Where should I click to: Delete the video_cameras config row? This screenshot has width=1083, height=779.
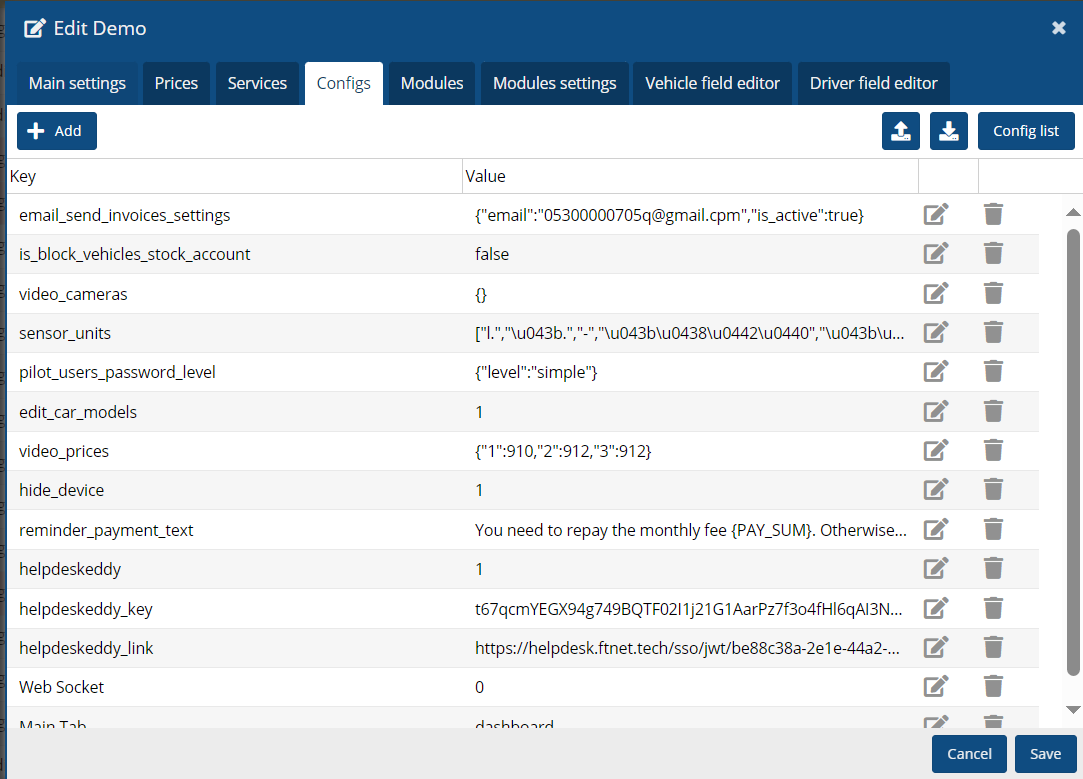tap(993, 294)
